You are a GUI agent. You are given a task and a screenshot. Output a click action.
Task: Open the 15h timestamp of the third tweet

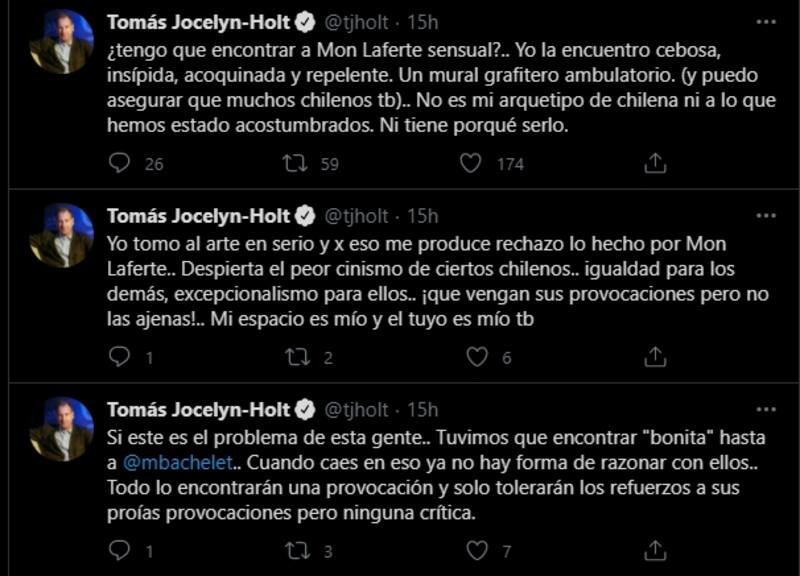point(423,409)
